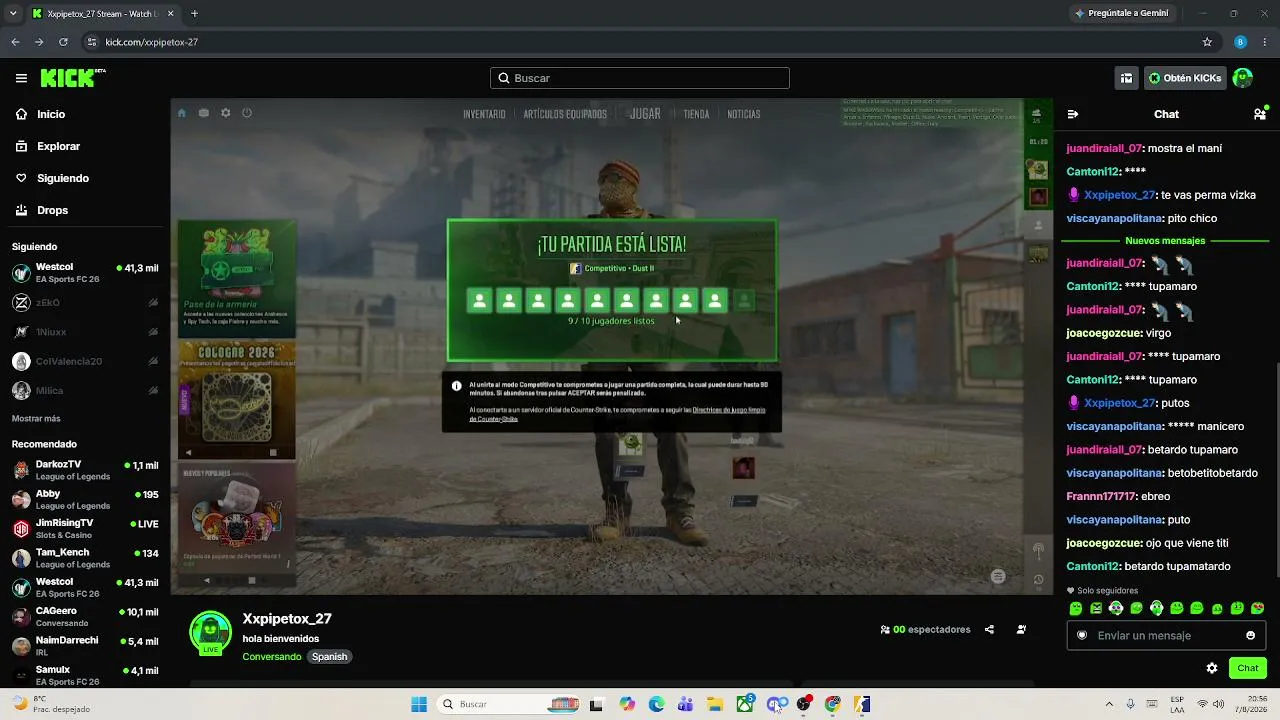
Task: Click the browser address bar URL
Action: [x=152, y=42]
